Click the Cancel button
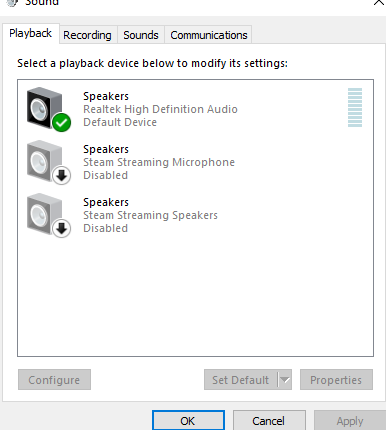 [269, 421]
